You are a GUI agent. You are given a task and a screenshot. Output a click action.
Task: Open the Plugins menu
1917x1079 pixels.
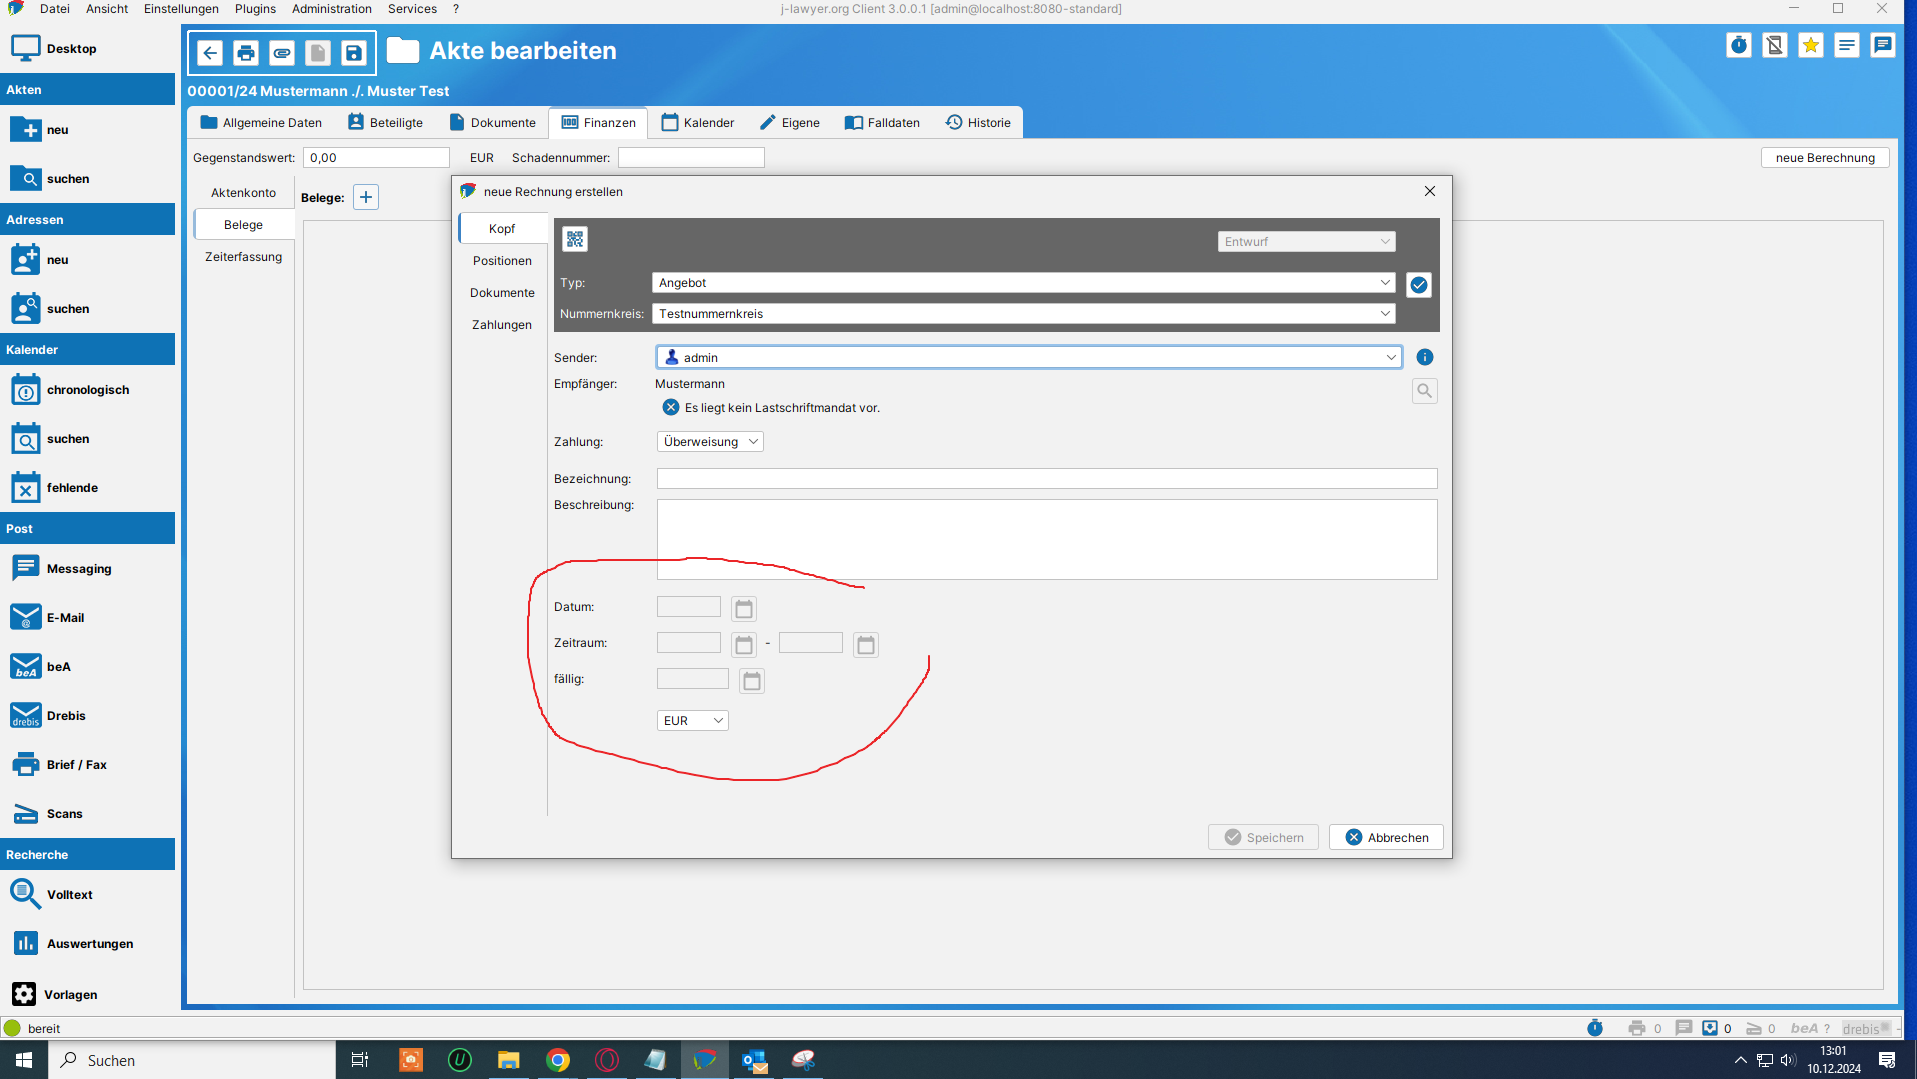coord(255,9)
